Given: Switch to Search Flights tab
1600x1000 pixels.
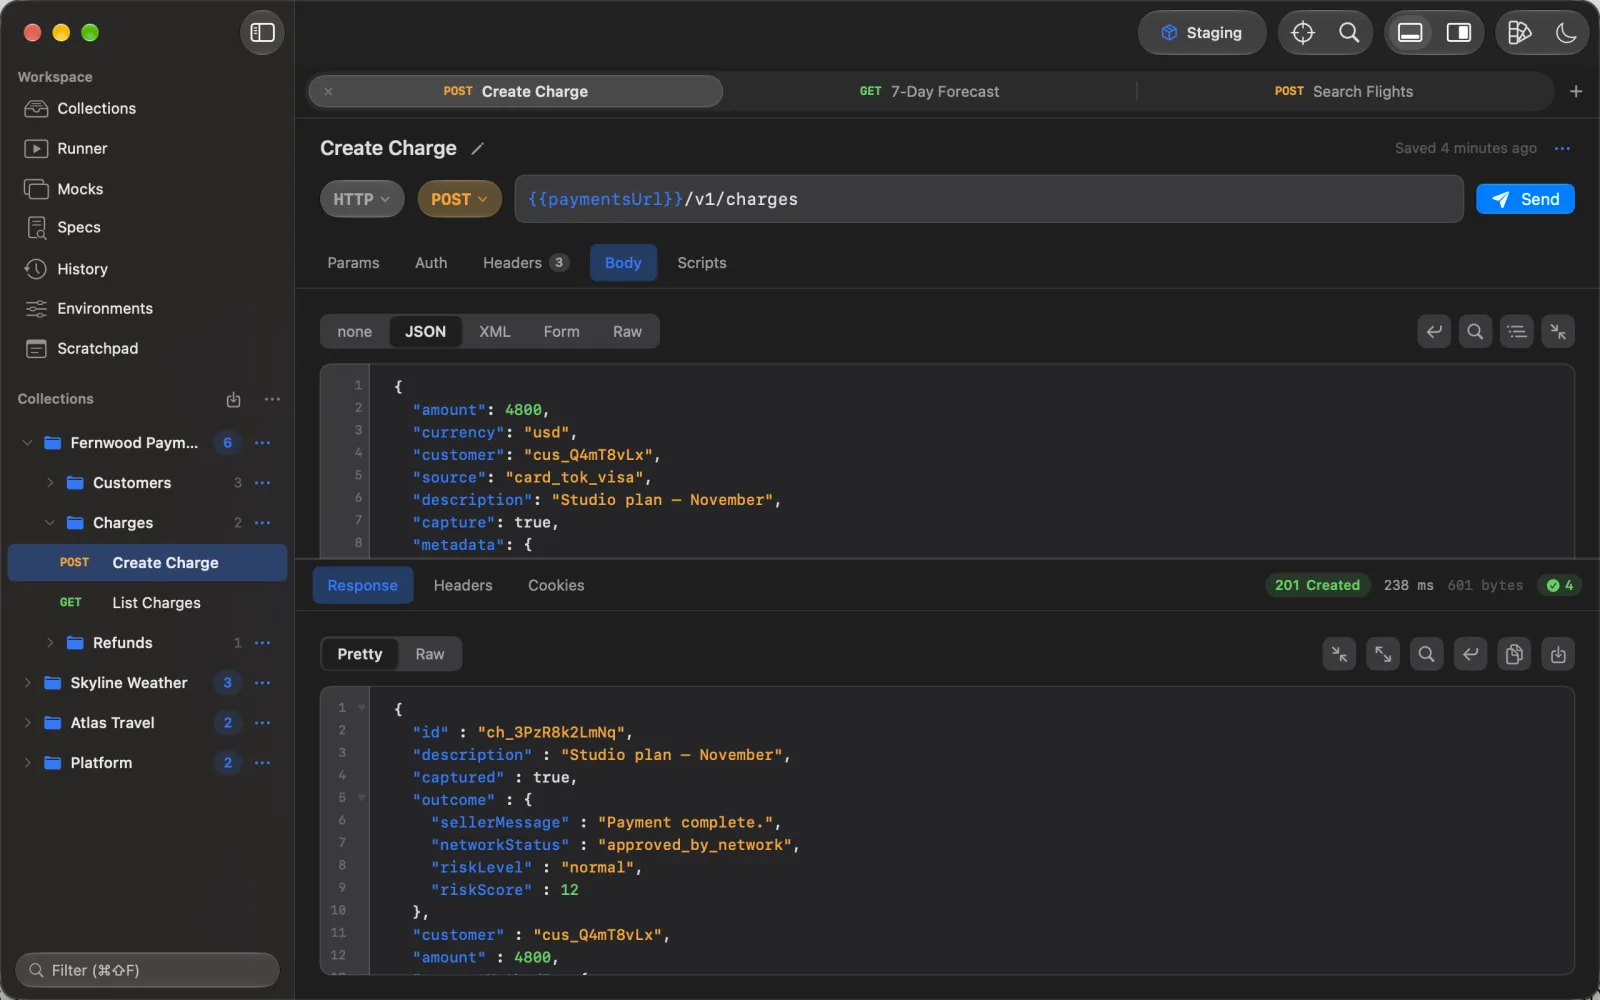Looking at the screenshot, I should click(1344, 91).
